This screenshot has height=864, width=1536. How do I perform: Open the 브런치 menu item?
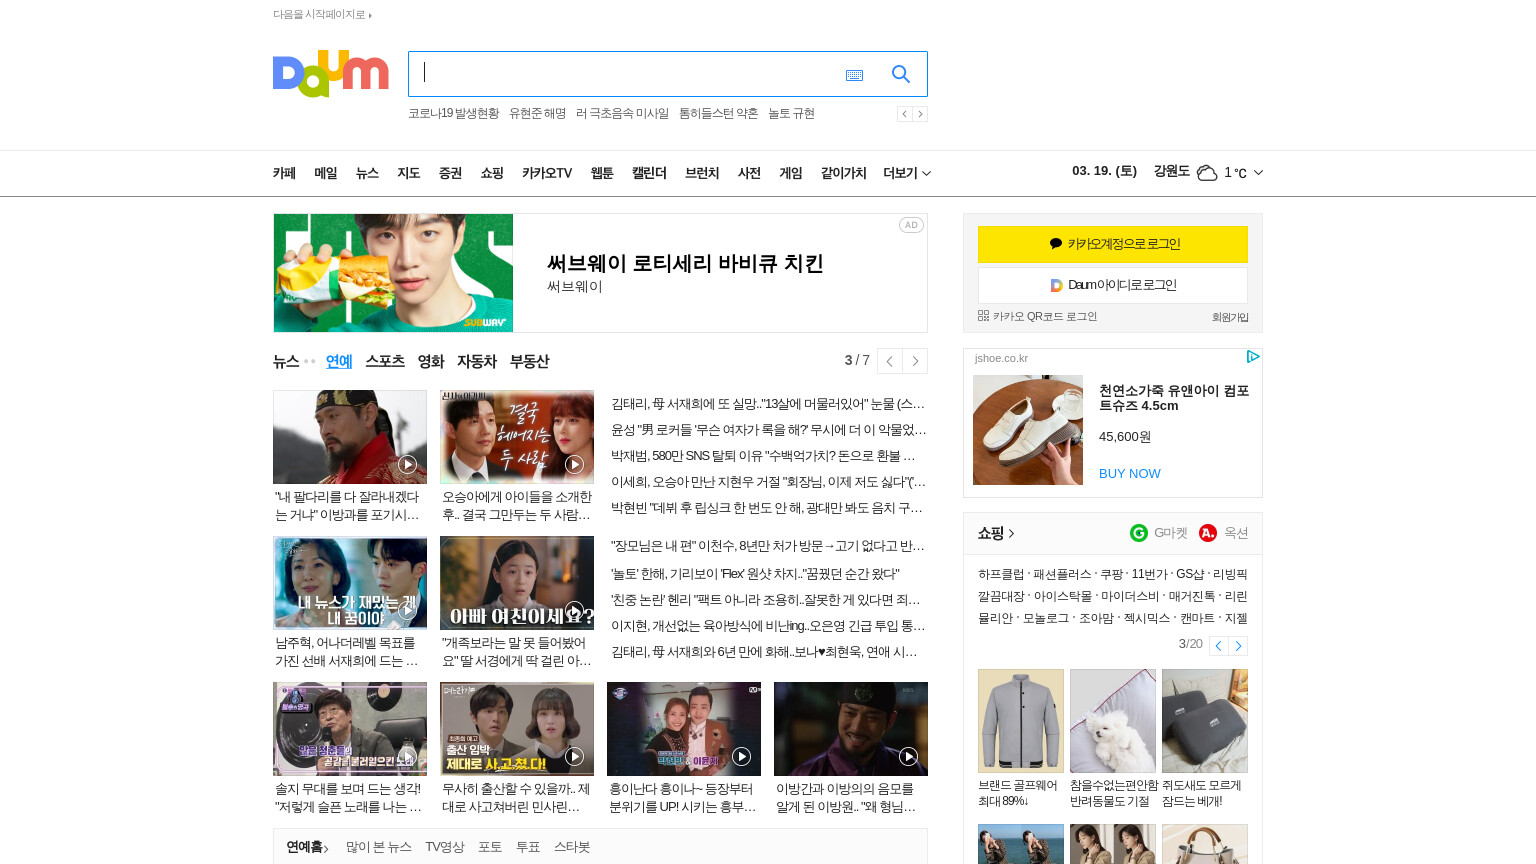702,173
